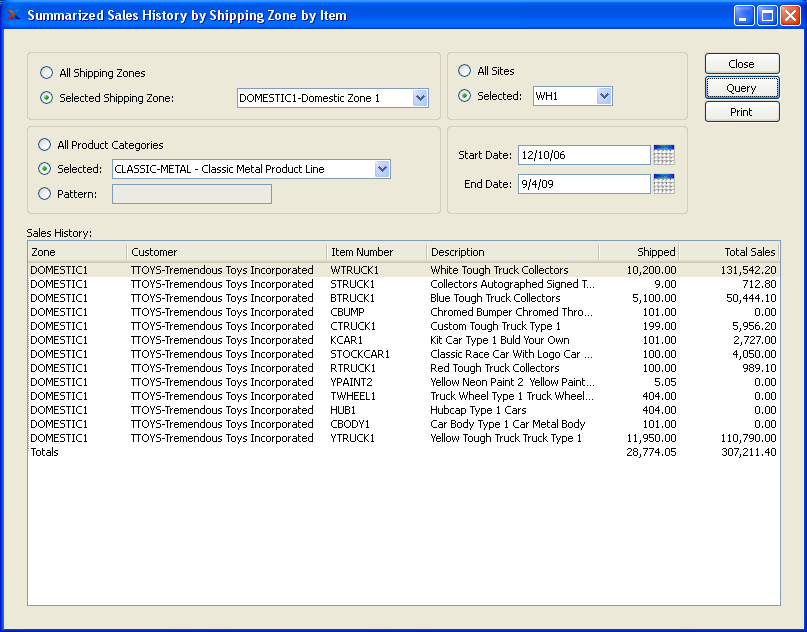Open the Start Date calendar picker
This screenshot has width=807, height=632.
(663, 155)
